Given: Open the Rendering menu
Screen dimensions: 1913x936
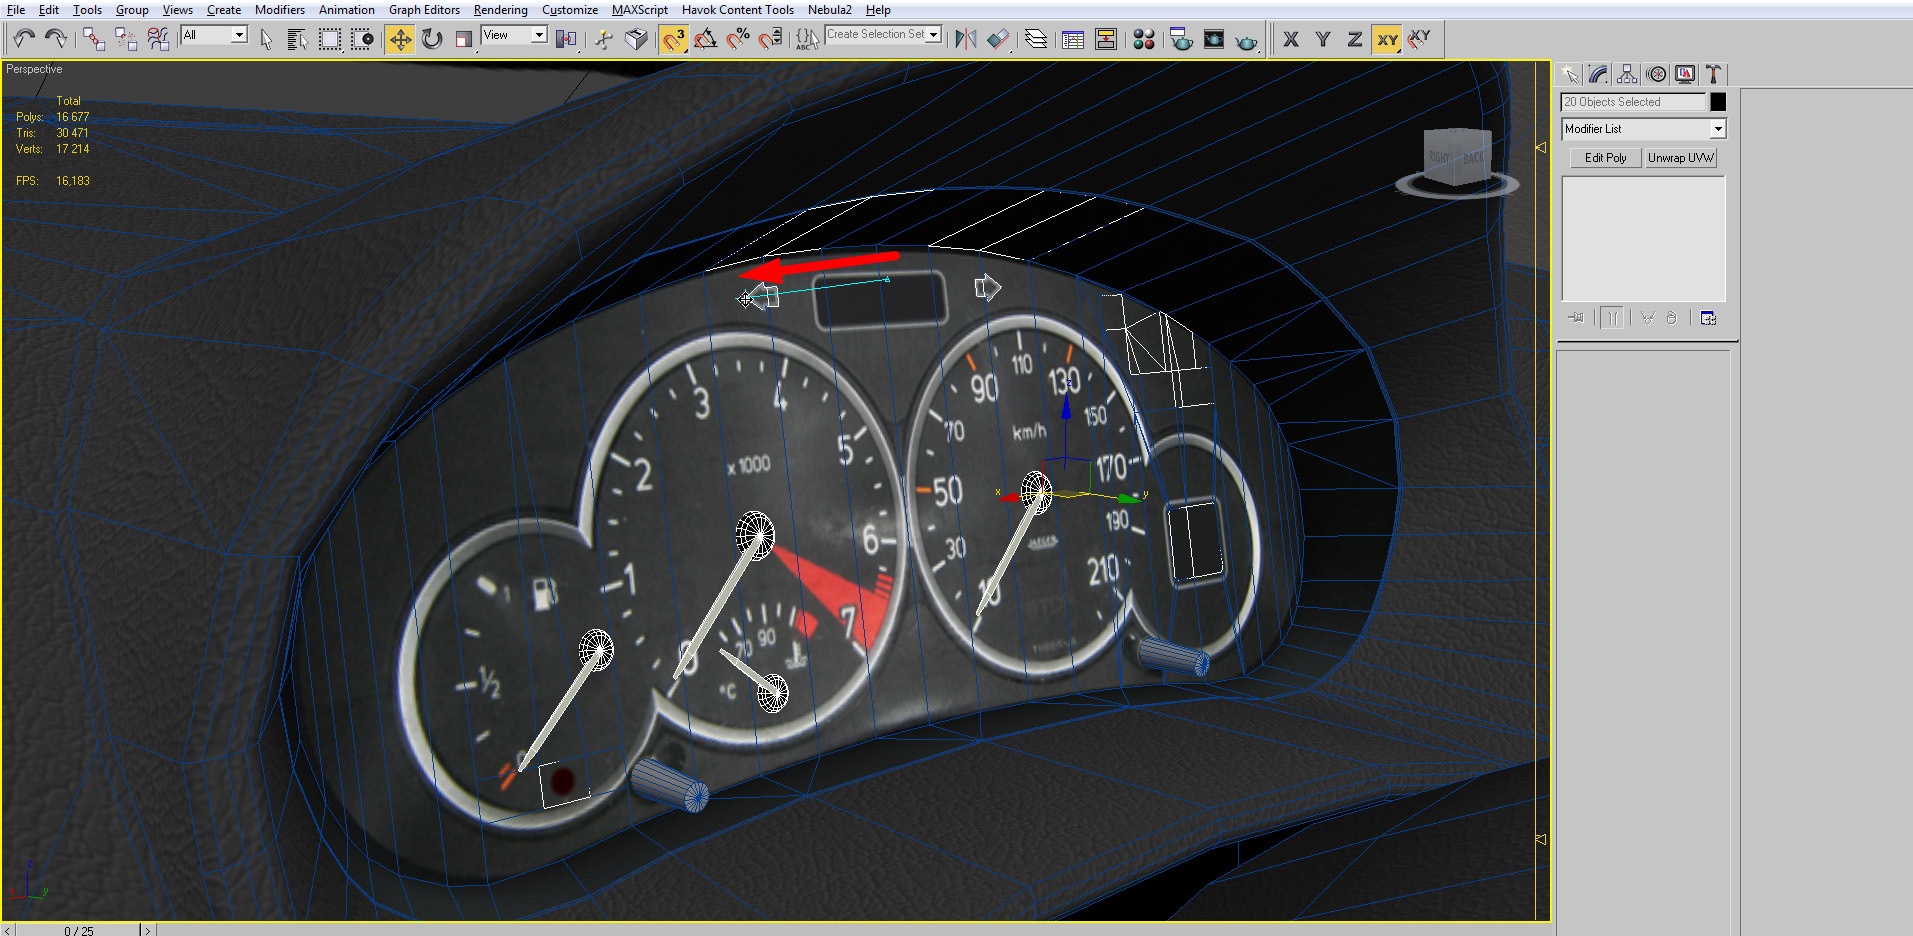Looking at the screenshot, I should (500, 10).
